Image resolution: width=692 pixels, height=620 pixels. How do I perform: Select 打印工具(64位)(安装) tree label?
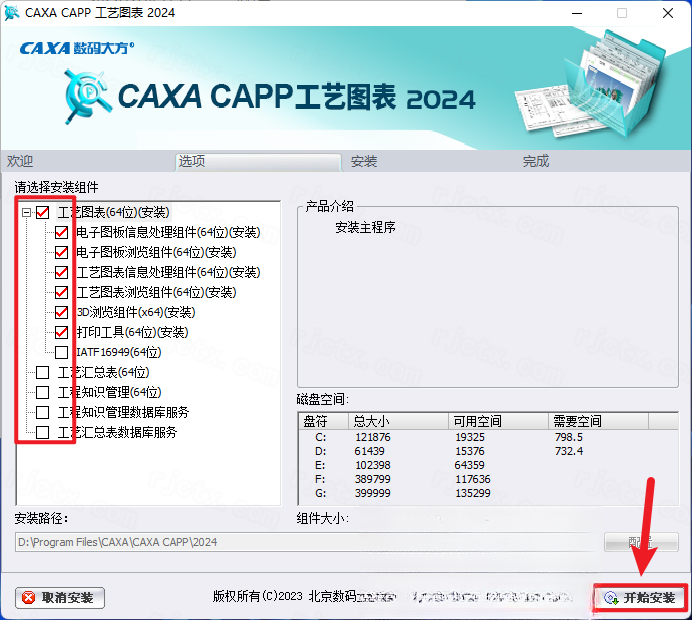(132, 332)
